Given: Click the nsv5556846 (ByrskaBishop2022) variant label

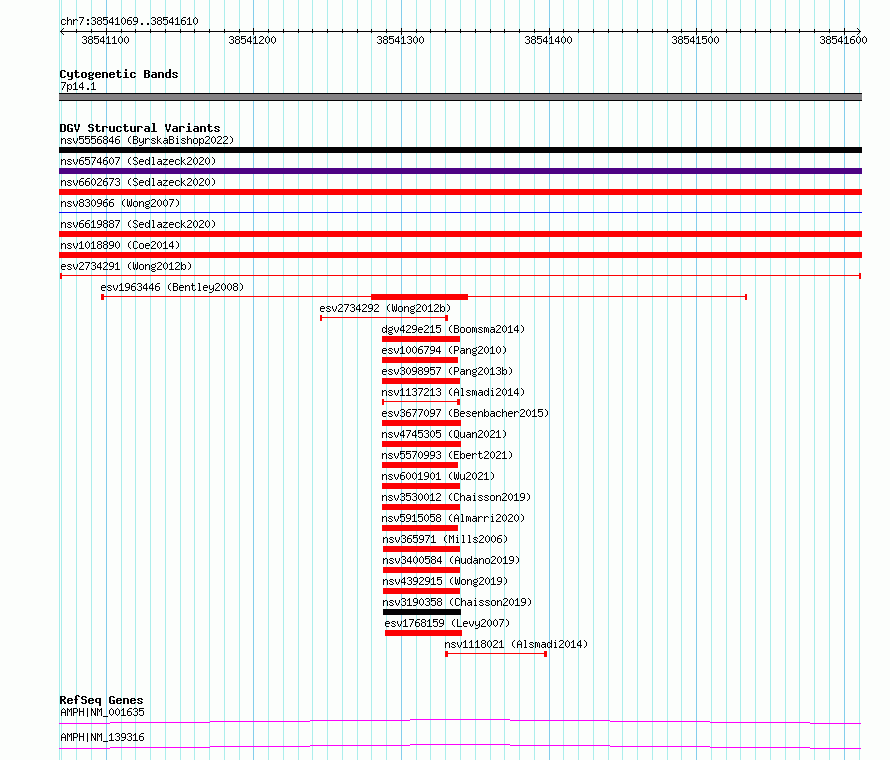Looking at the screenshot, I should click(x=146, y=140).
